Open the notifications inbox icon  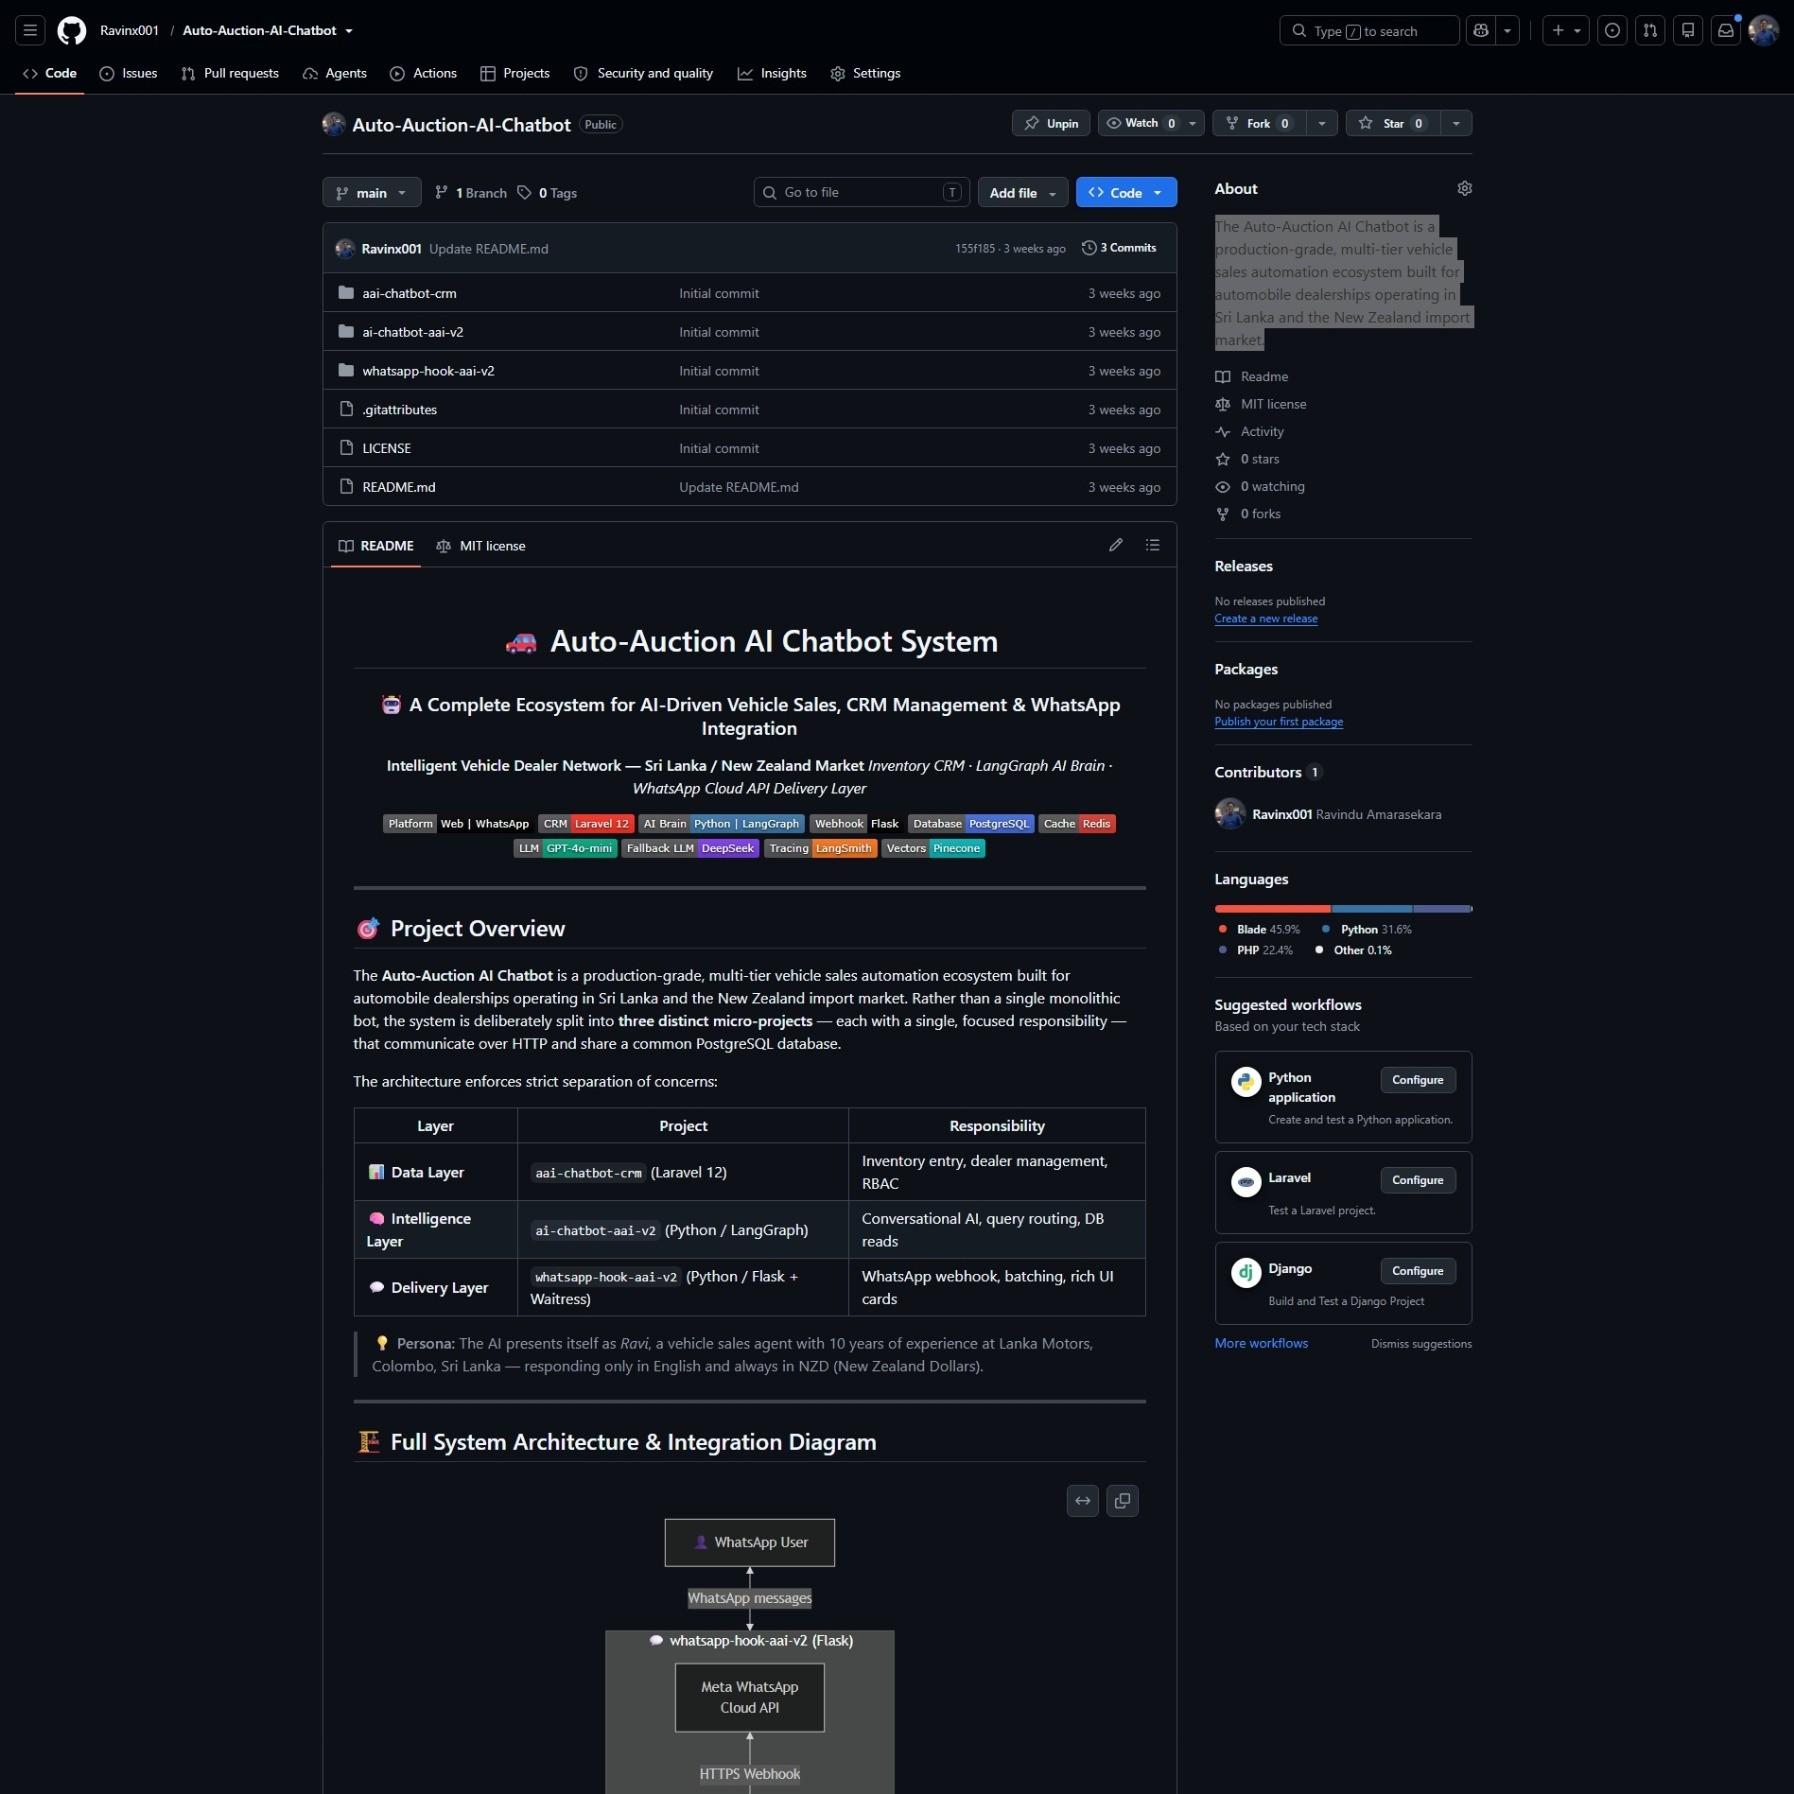[1726, 30]
